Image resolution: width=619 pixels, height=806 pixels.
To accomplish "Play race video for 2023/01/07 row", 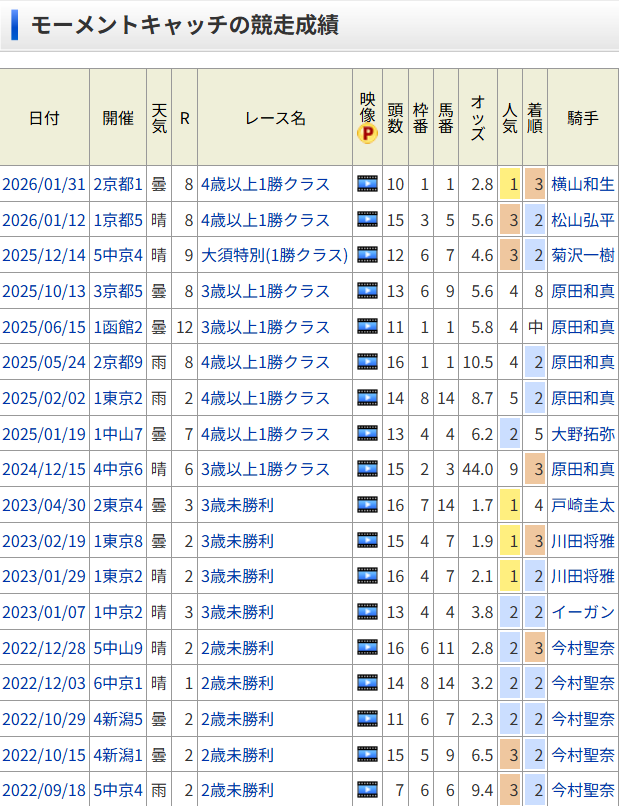I will 367,612.
